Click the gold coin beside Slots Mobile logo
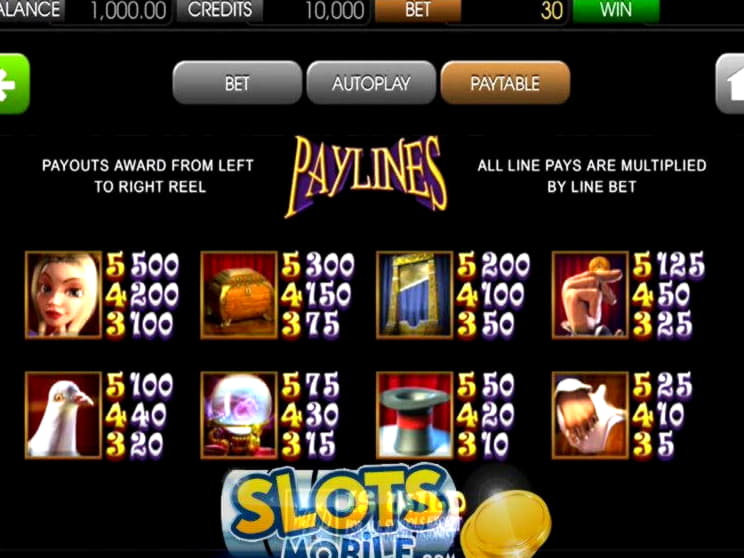The height and width of the screenshot is (558, 744). (x=505, y=524)
